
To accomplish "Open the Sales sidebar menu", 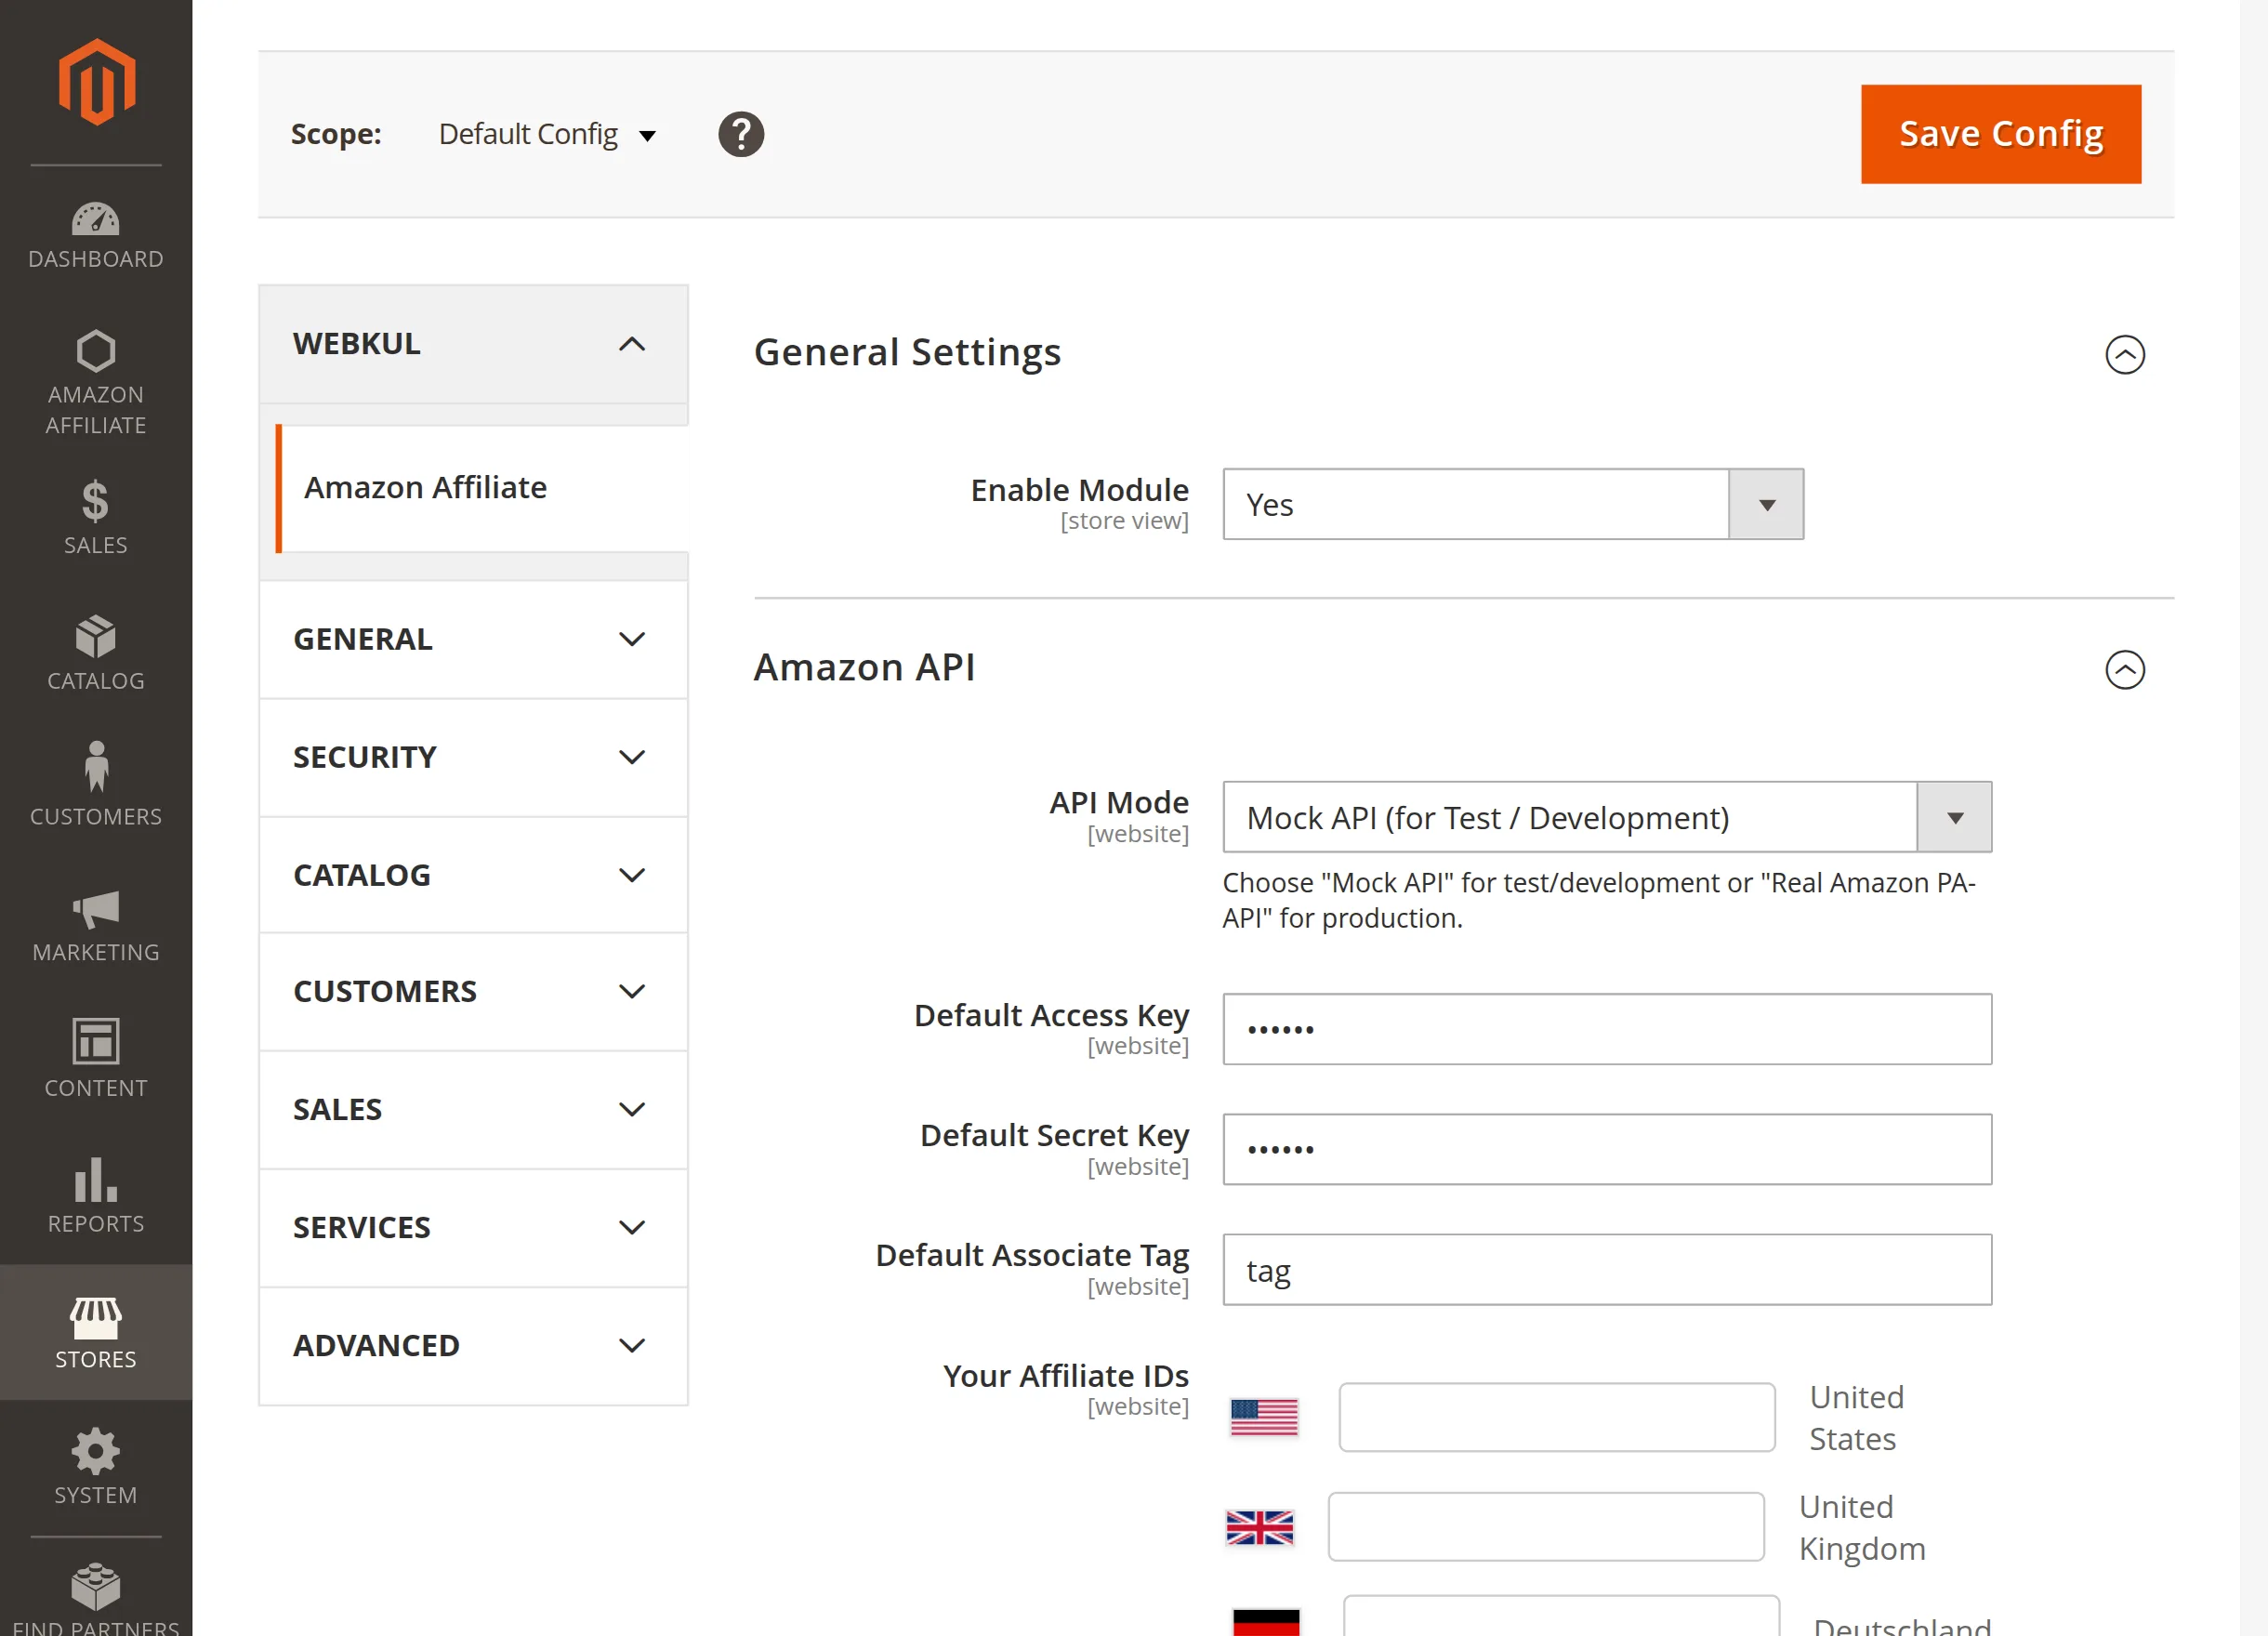I will coord(96,517).
